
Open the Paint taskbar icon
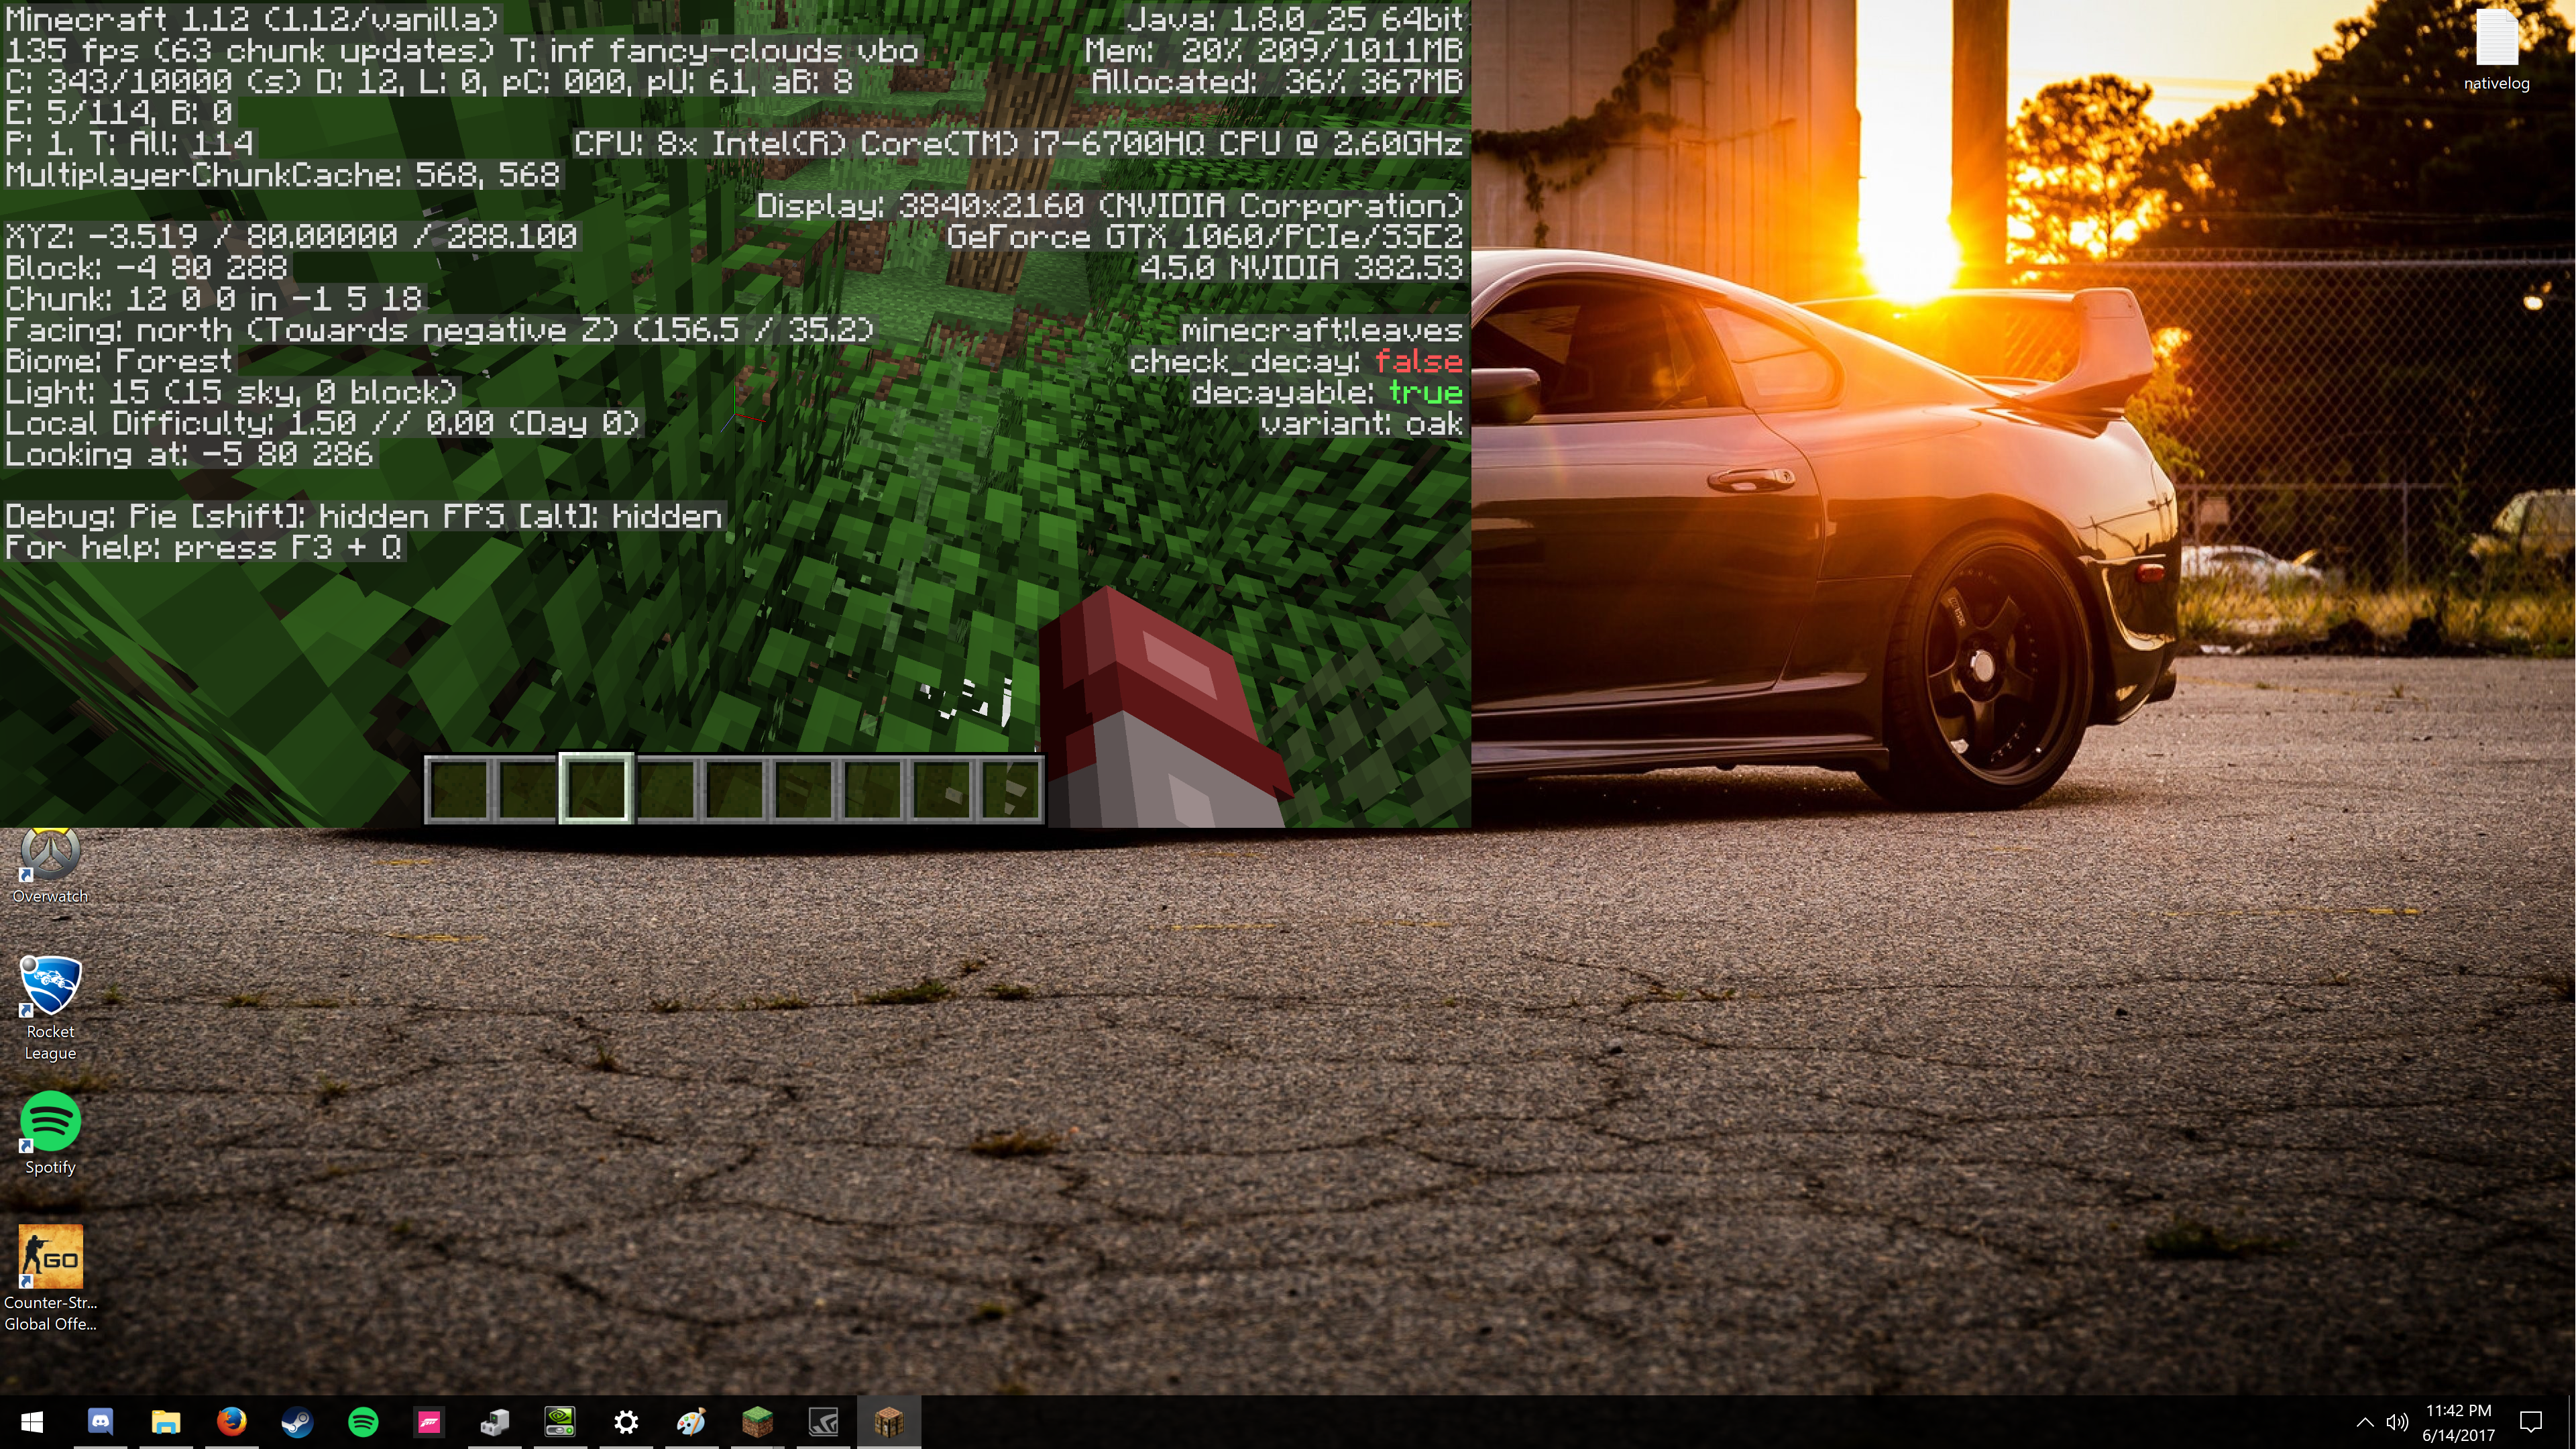(691, 1421)
